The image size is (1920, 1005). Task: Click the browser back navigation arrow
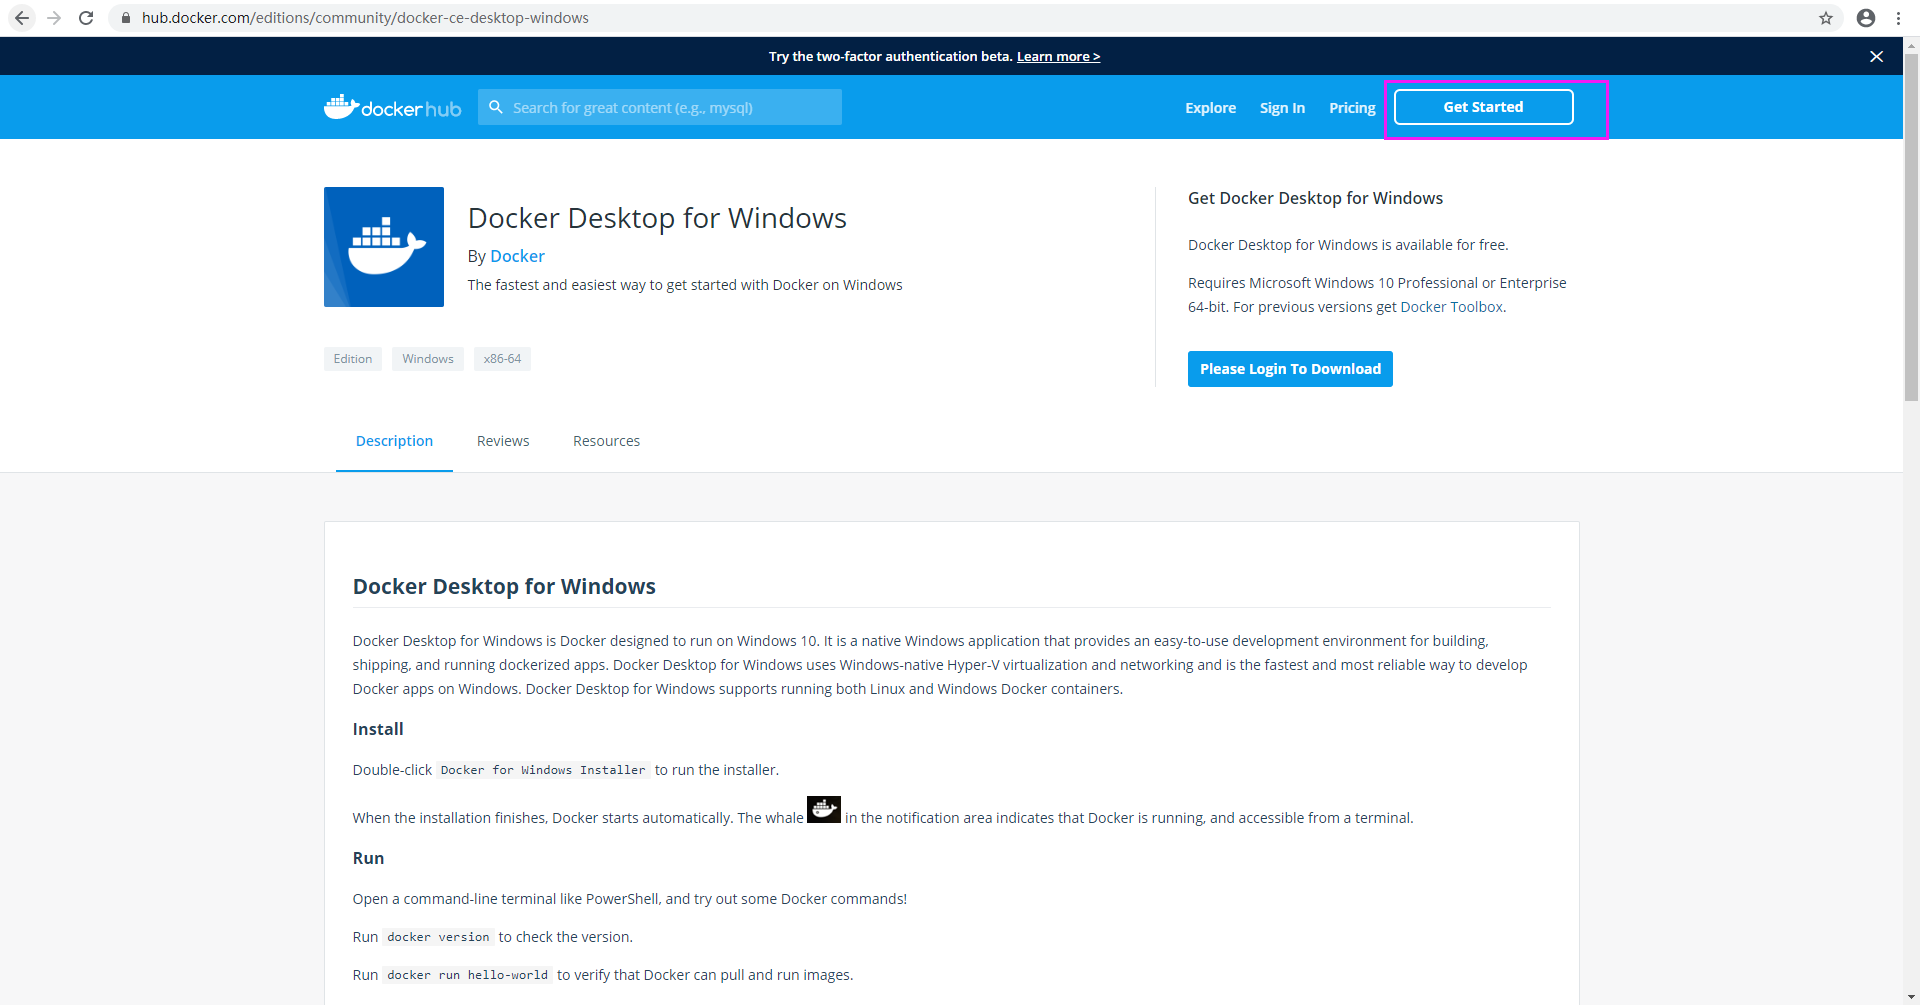tap(21, 18)
